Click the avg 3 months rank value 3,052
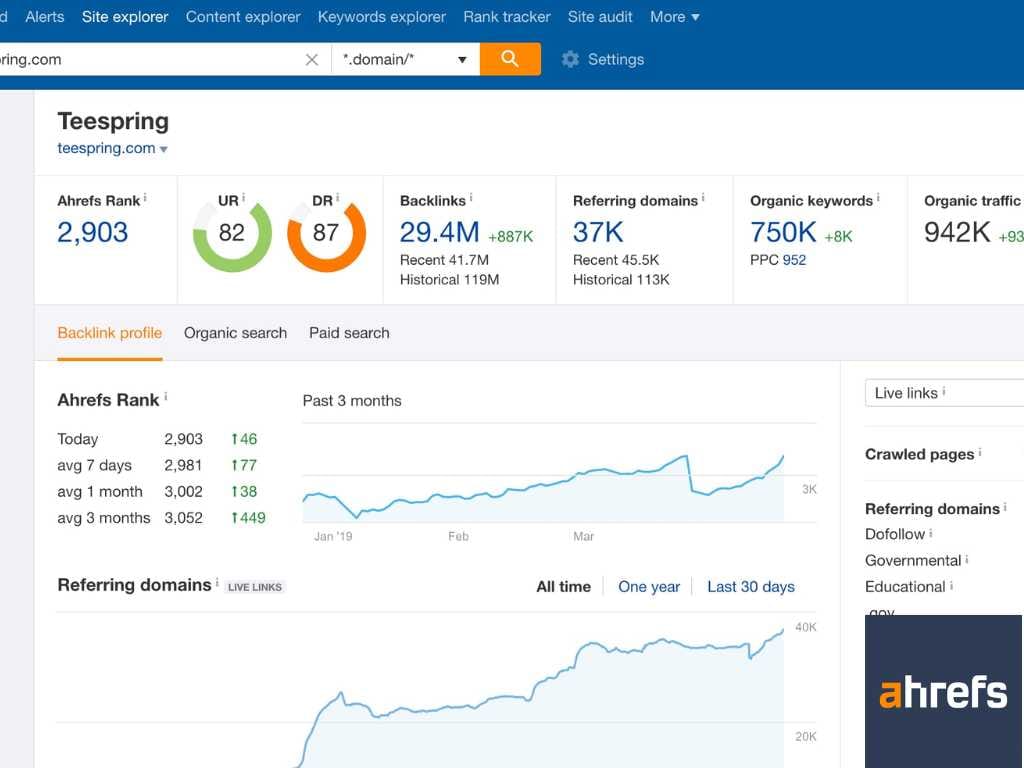 click(184, 518)
